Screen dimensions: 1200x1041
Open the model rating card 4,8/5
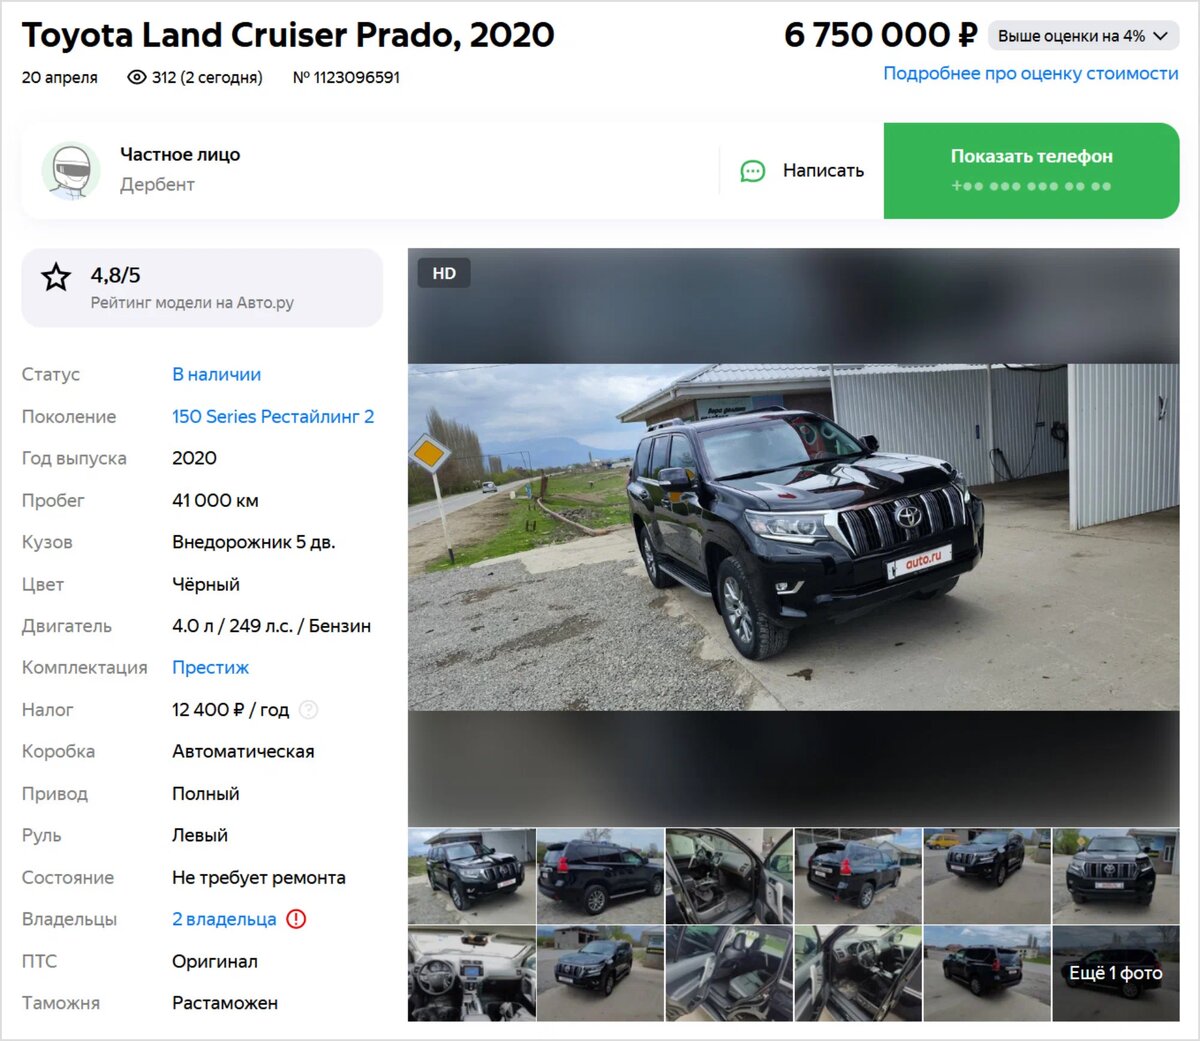tap(202, 288)
